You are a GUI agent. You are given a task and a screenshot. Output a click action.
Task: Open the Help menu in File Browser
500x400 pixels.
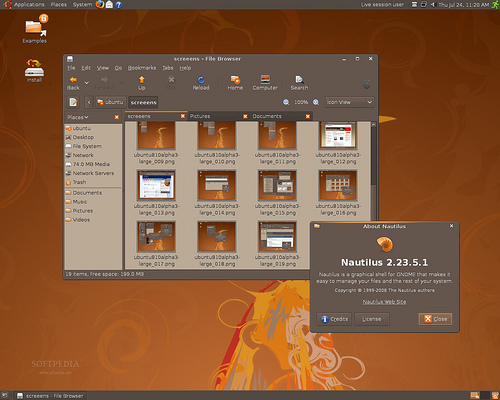pos(185,68)
